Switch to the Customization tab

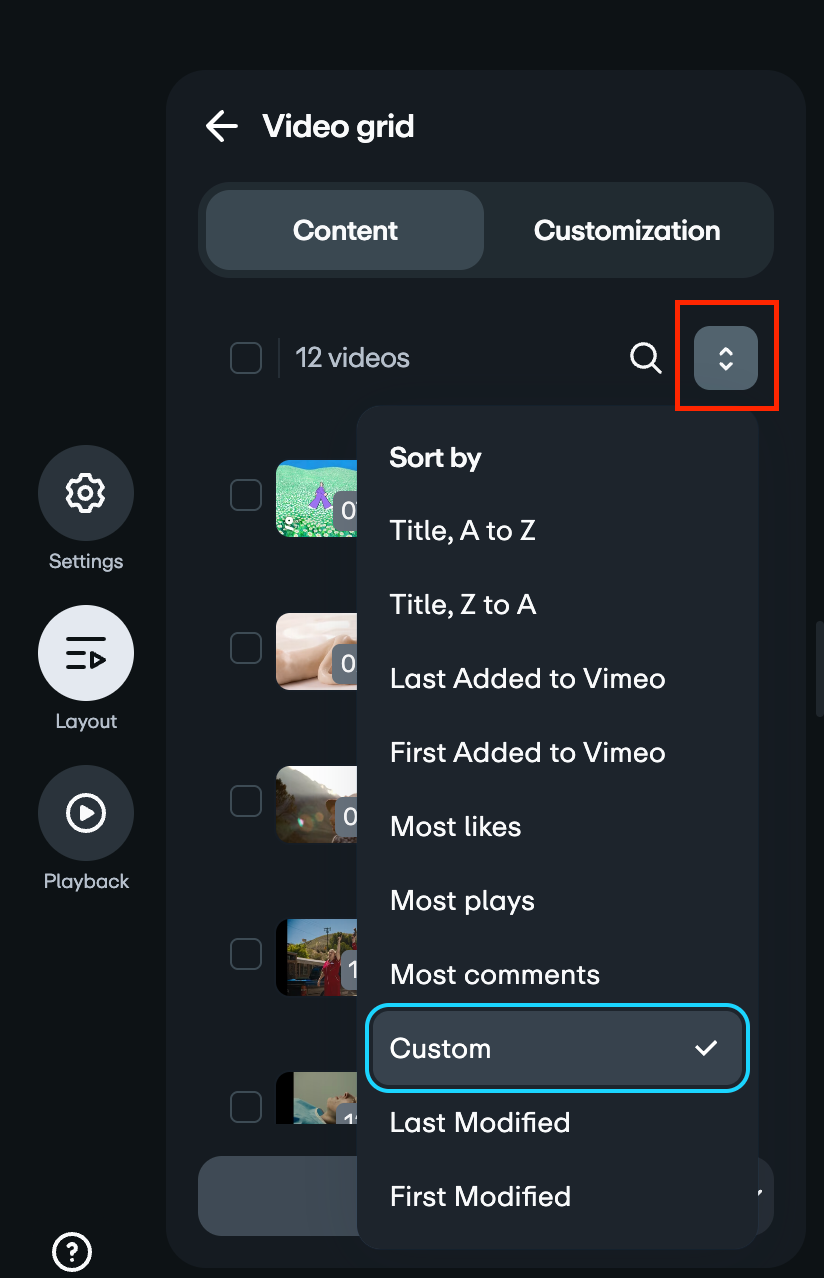click(627, 230)
